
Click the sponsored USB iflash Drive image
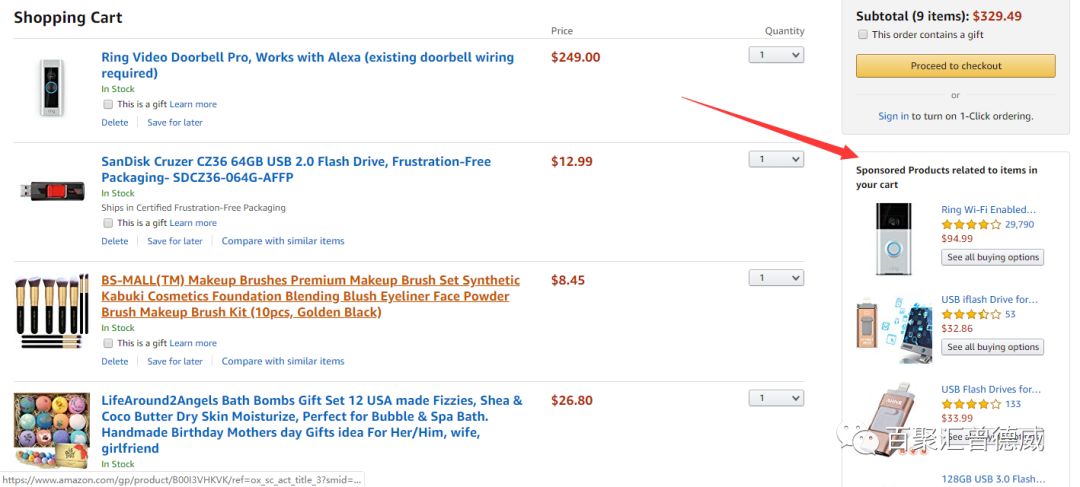point(893,328)
